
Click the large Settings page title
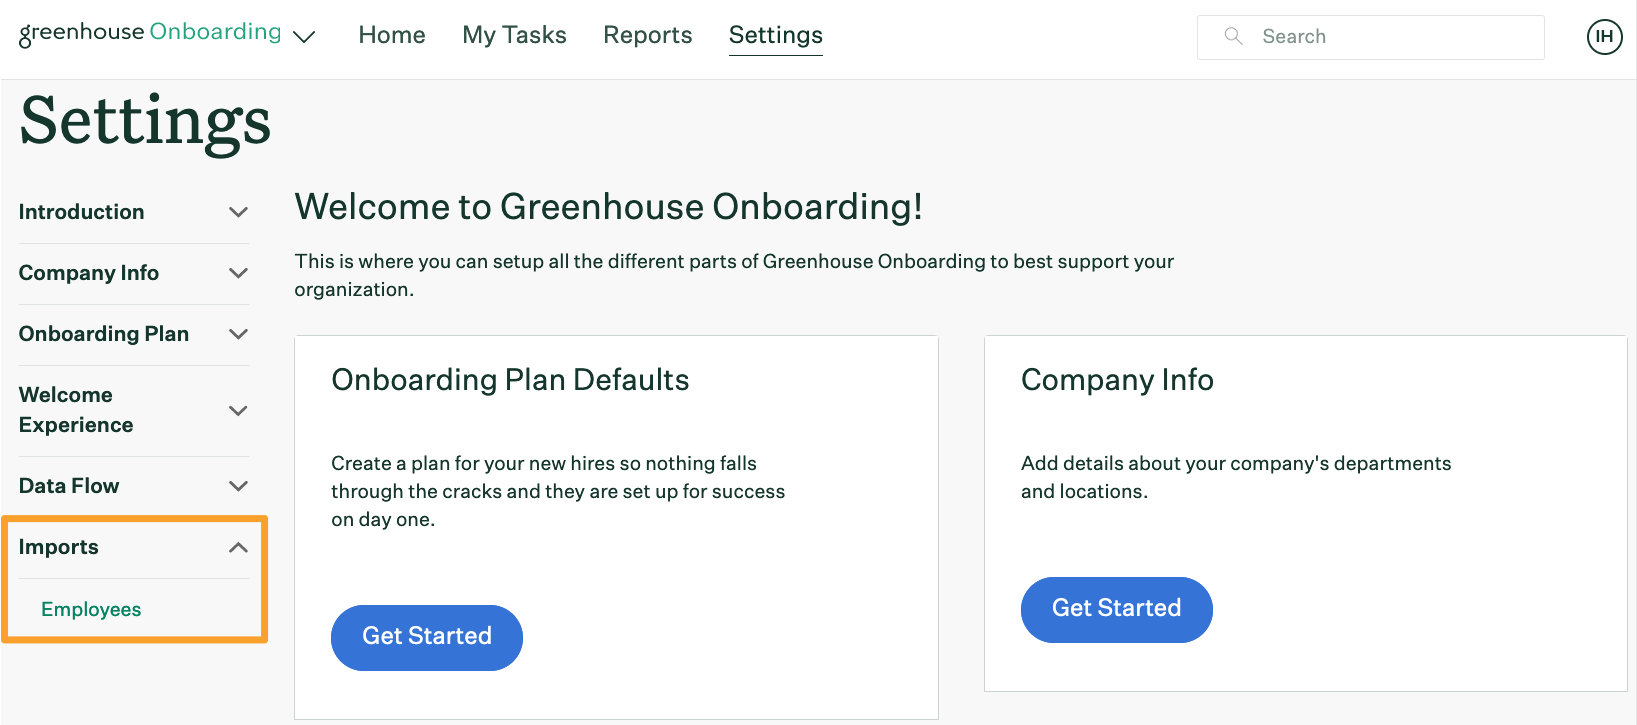coord(145,122)
